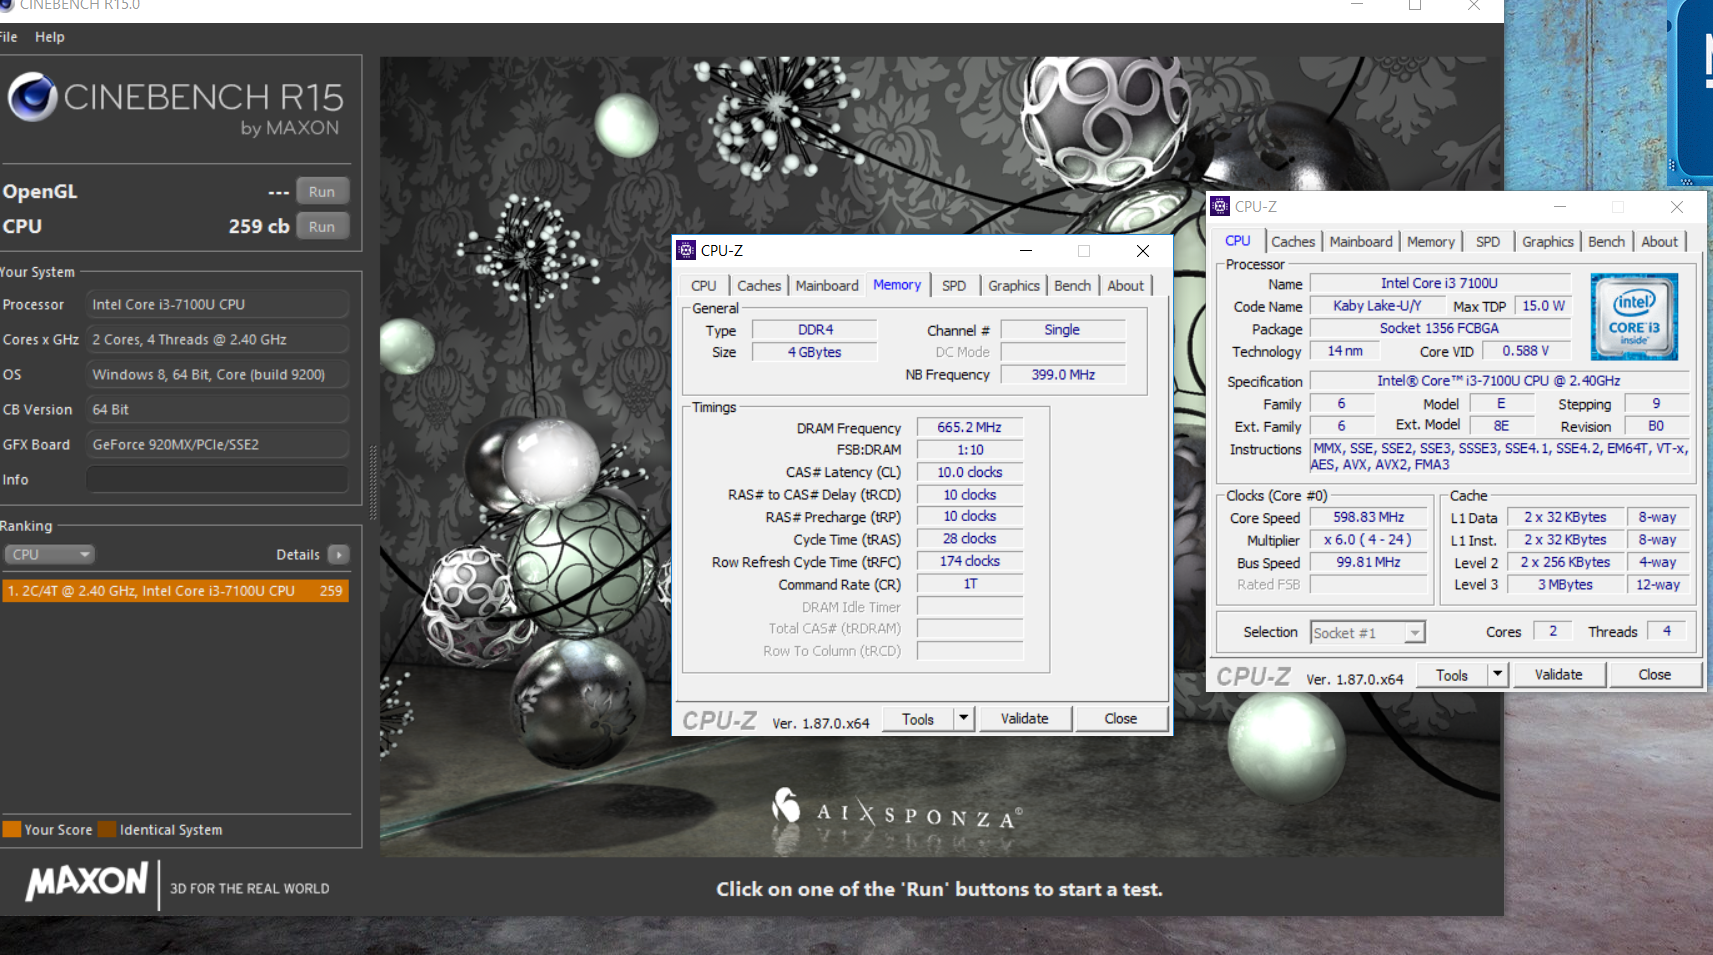Viewport: 1713px width, 955px height.
Task: Open the Memory tab in the right CPU-Z window
Action: coord(1431,242)
